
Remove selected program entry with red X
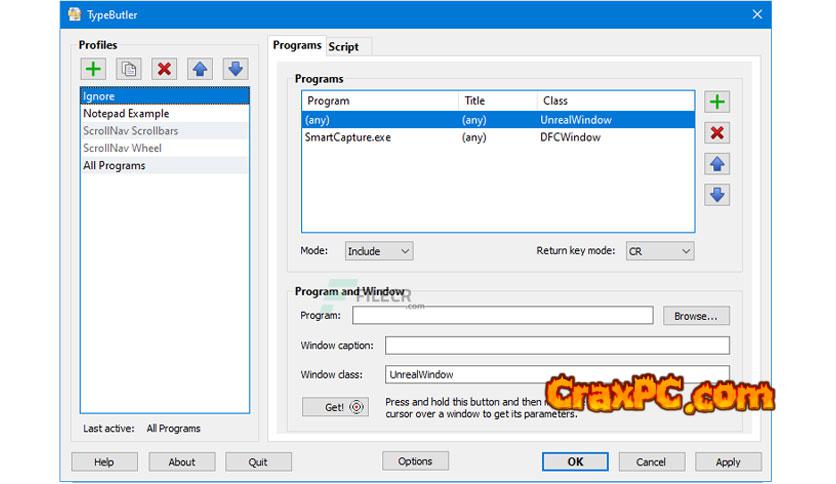(x=717, y=133)
